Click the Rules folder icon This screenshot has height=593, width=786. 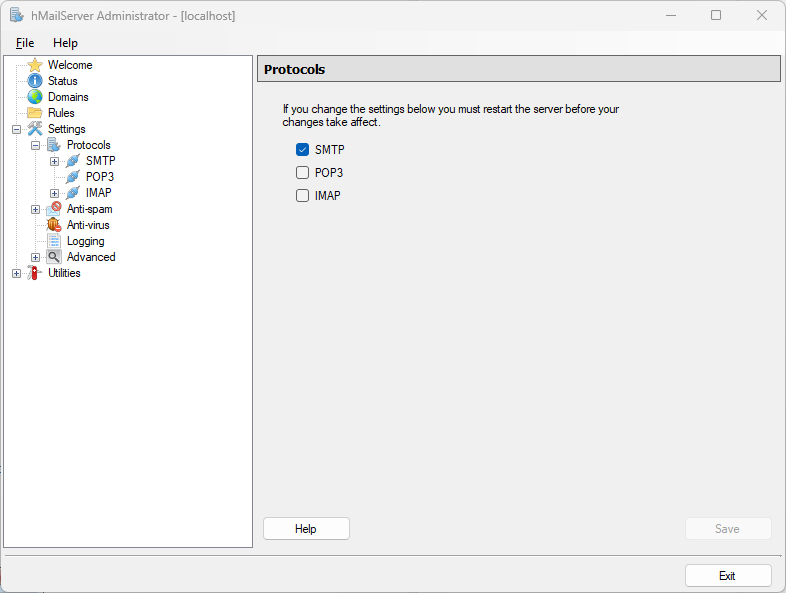[x=35, y=113]
